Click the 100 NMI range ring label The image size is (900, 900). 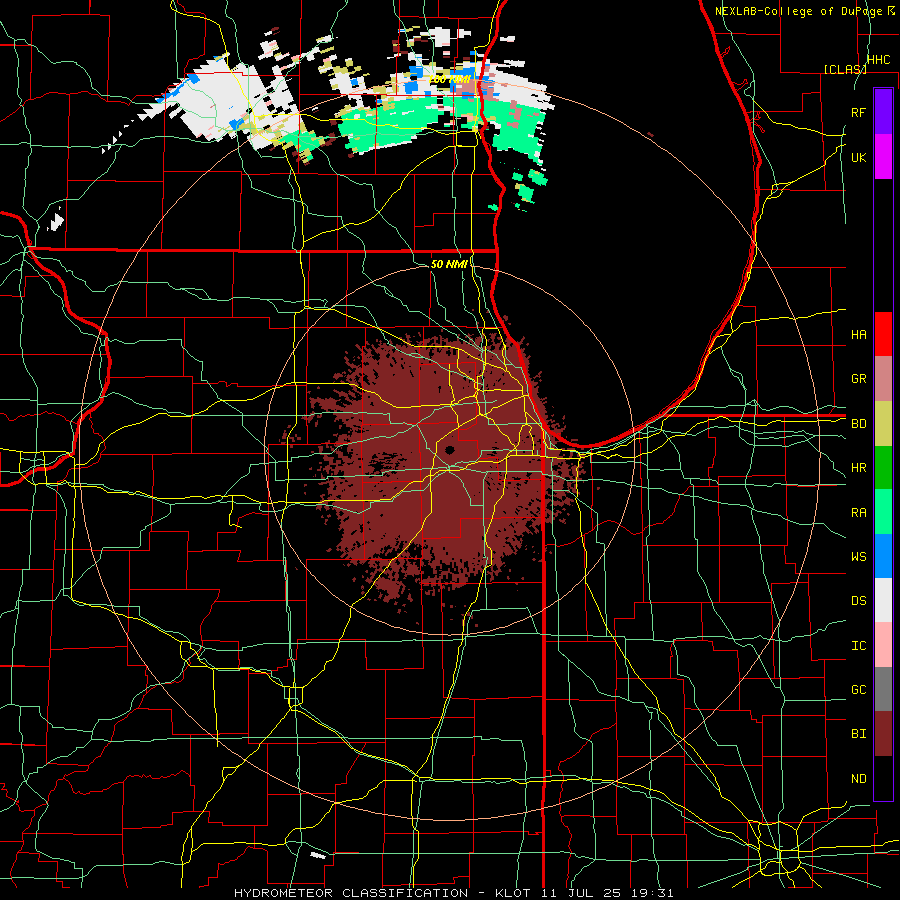click(x=449, y=79)
